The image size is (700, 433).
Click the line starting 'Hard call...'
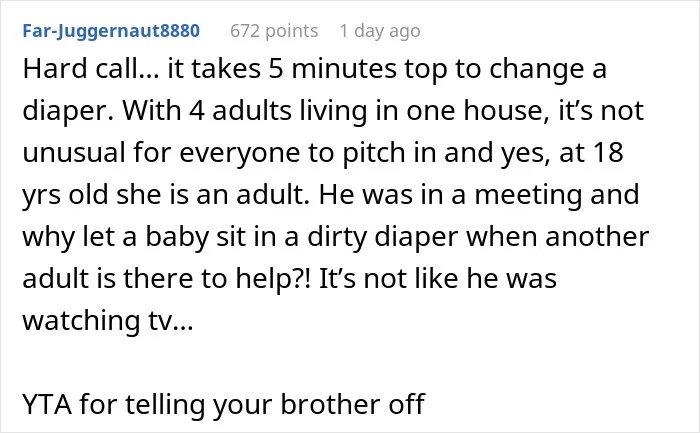click(314, 70)
